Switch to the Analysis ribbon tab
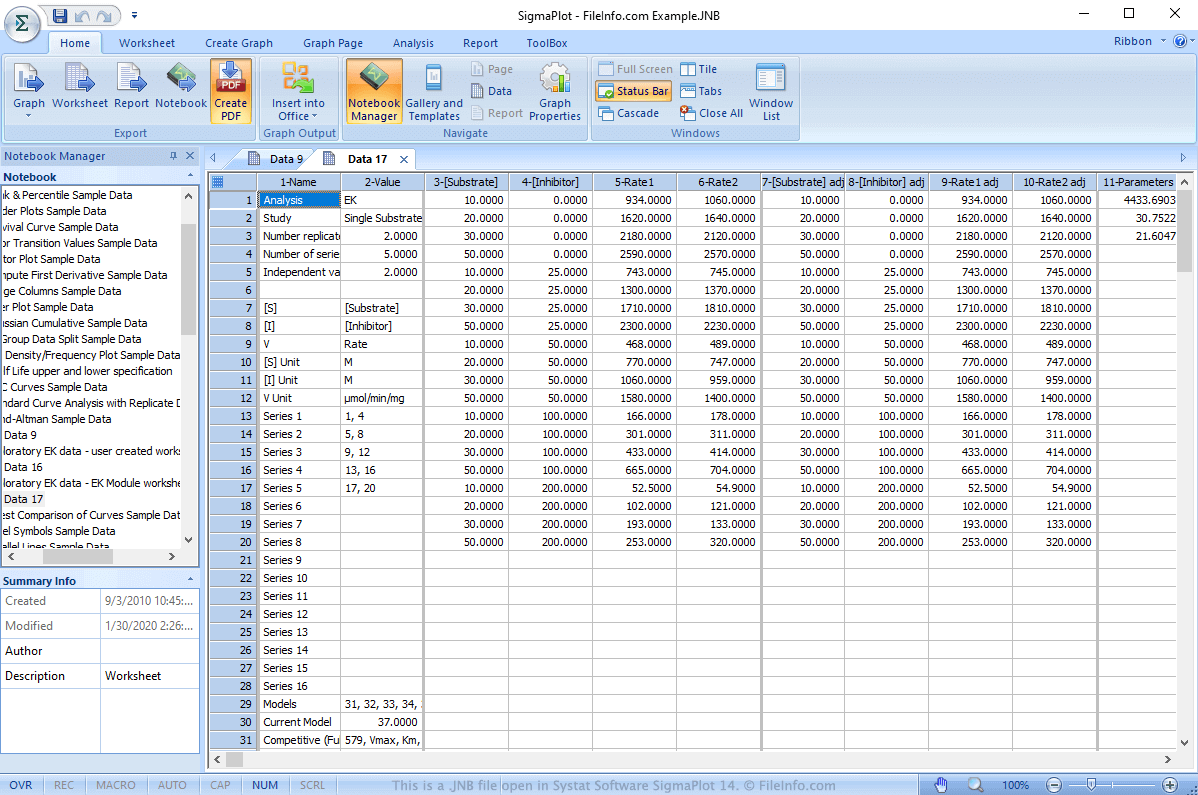The image size is (1198, 795). [x=413, y=43]
